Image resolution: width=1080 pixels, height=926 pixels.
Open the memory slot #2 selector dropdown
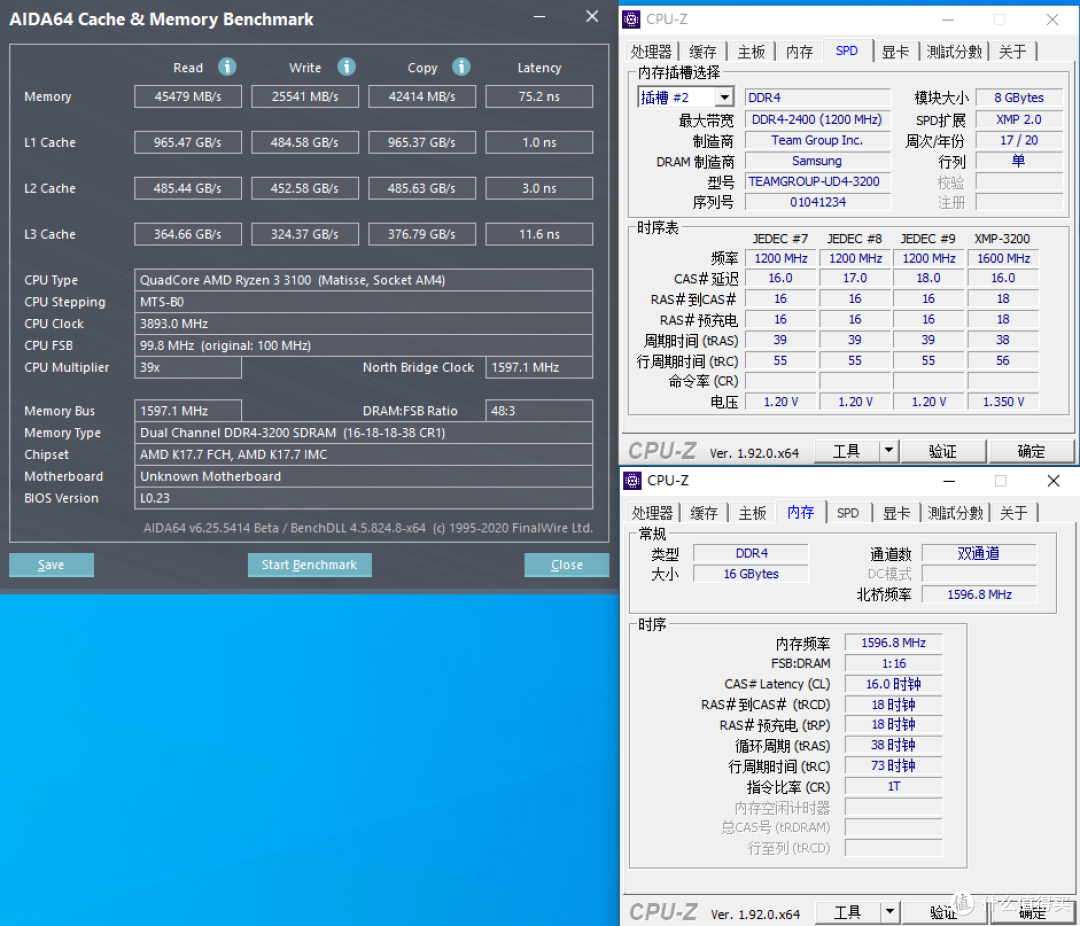click(x=724, y=98)
